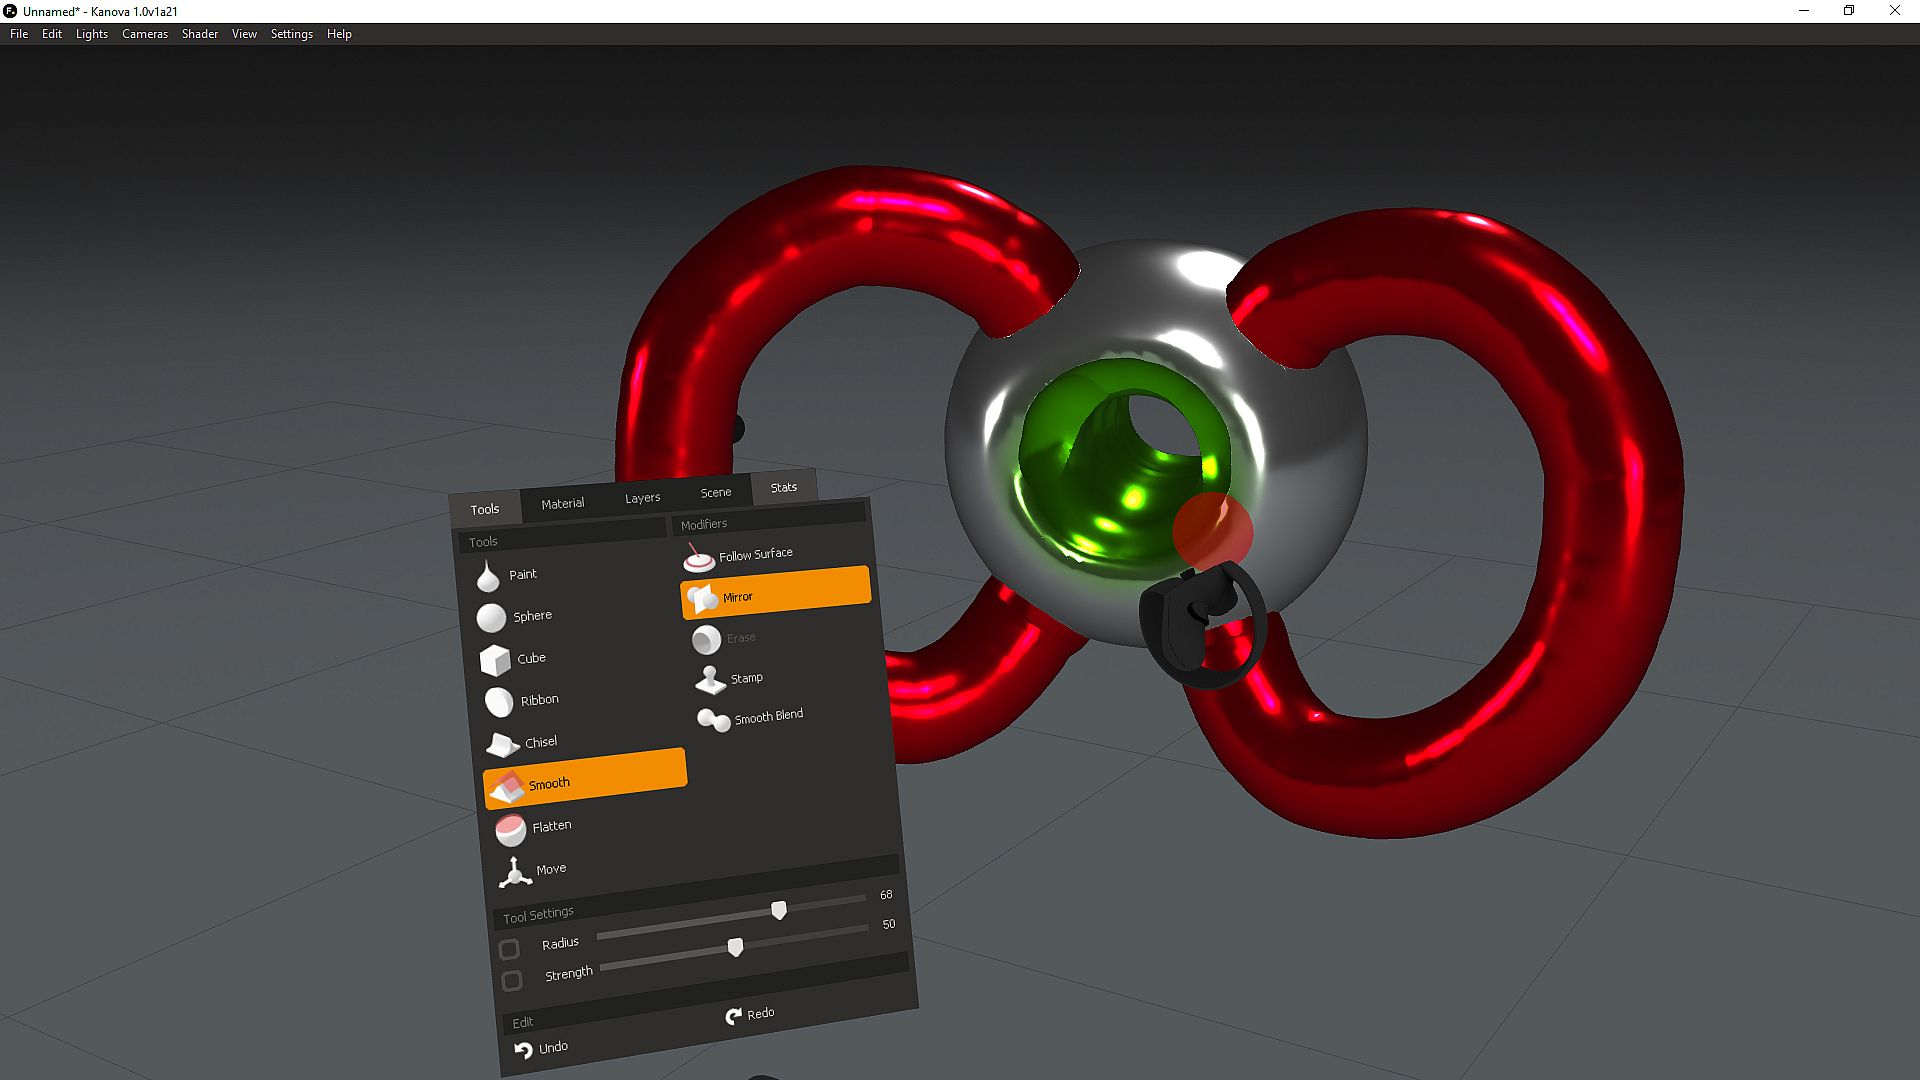The height and width of the screenshot is (1080, 1920).
Task: Tick the Strength checkbox
Action: point(512,981)
